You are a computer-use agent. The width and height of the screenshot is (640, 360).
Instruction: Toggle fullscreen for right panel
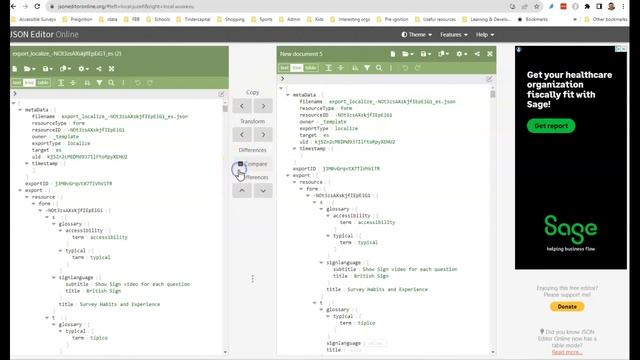click(x=490, y=54)
